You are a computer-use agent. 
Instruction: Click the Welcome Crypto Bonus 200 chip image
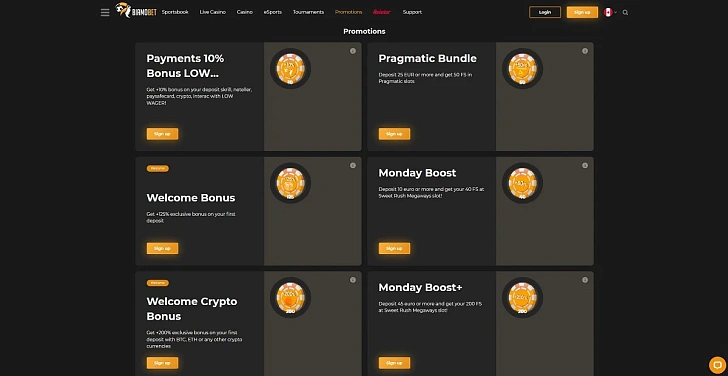click(x=291, y=298)
